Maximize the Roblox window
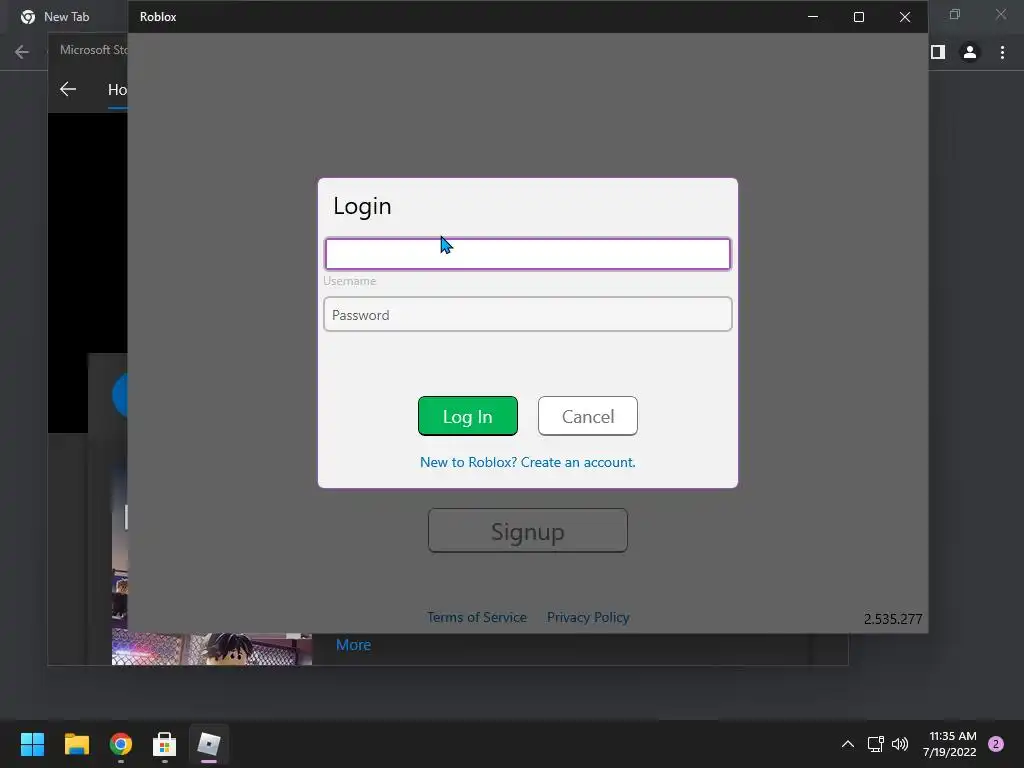1024x768 pixels. point(859,17)
